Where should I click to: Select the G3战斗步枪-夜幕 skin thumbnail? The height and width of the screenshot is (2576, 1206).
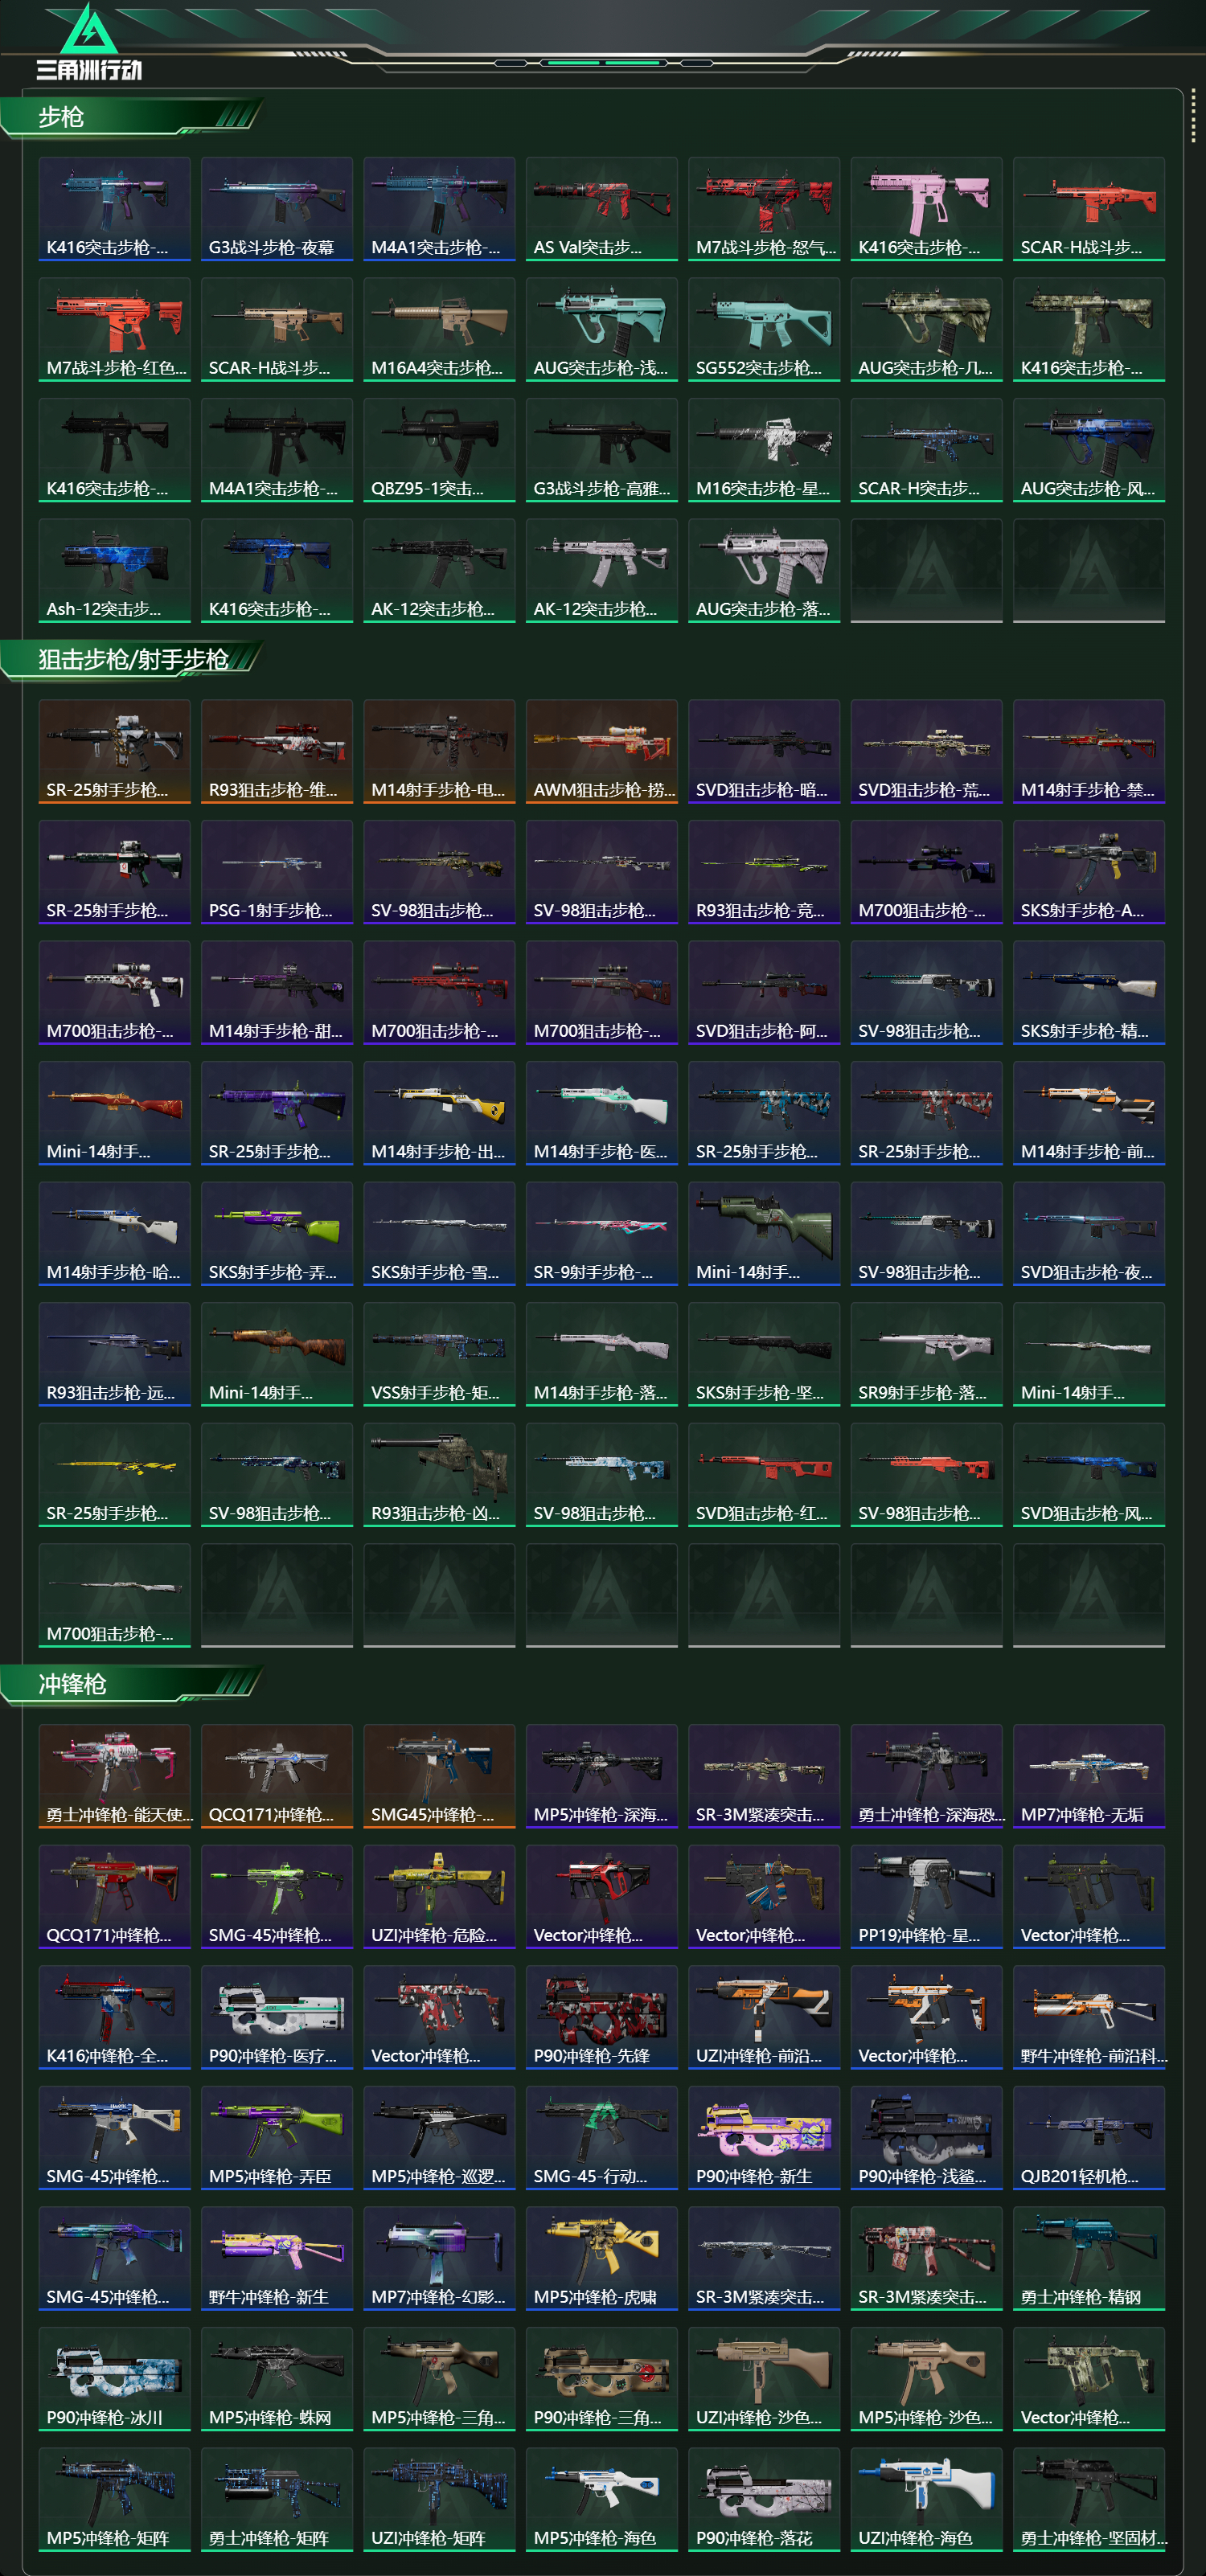(x=277, y=209)
